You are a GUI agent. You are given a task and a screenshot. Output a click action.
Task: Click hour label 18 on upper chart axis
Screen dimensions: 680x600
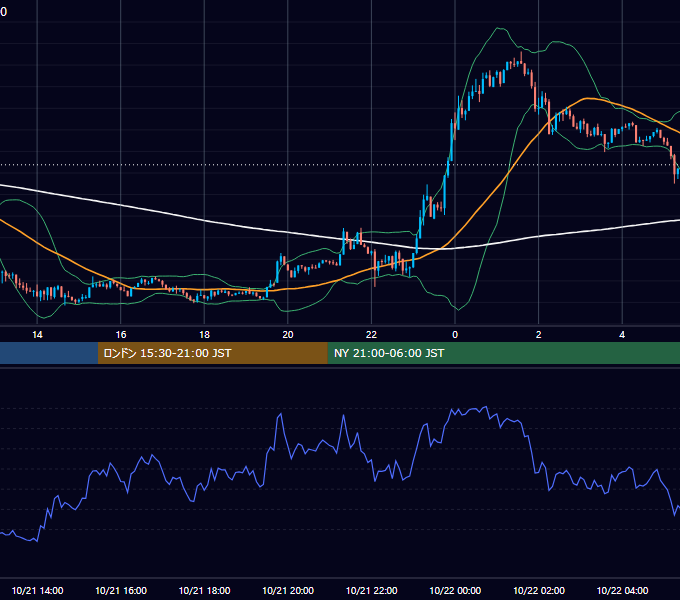204,335
